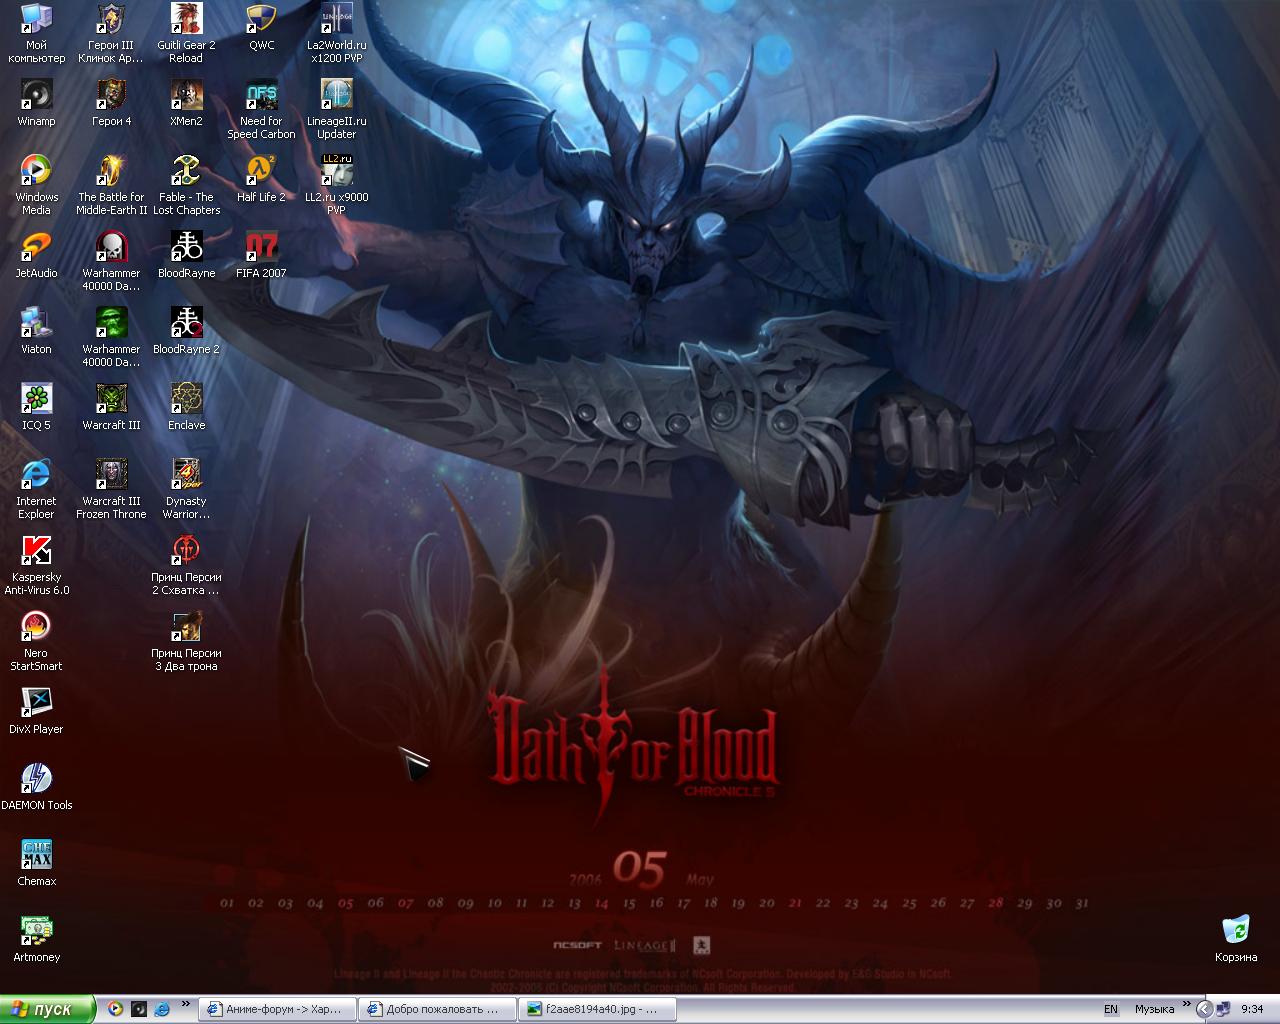Launch Windows Media Player from Quick Launch
Screen dimensions: 1280x1024
click(115, 1009)
